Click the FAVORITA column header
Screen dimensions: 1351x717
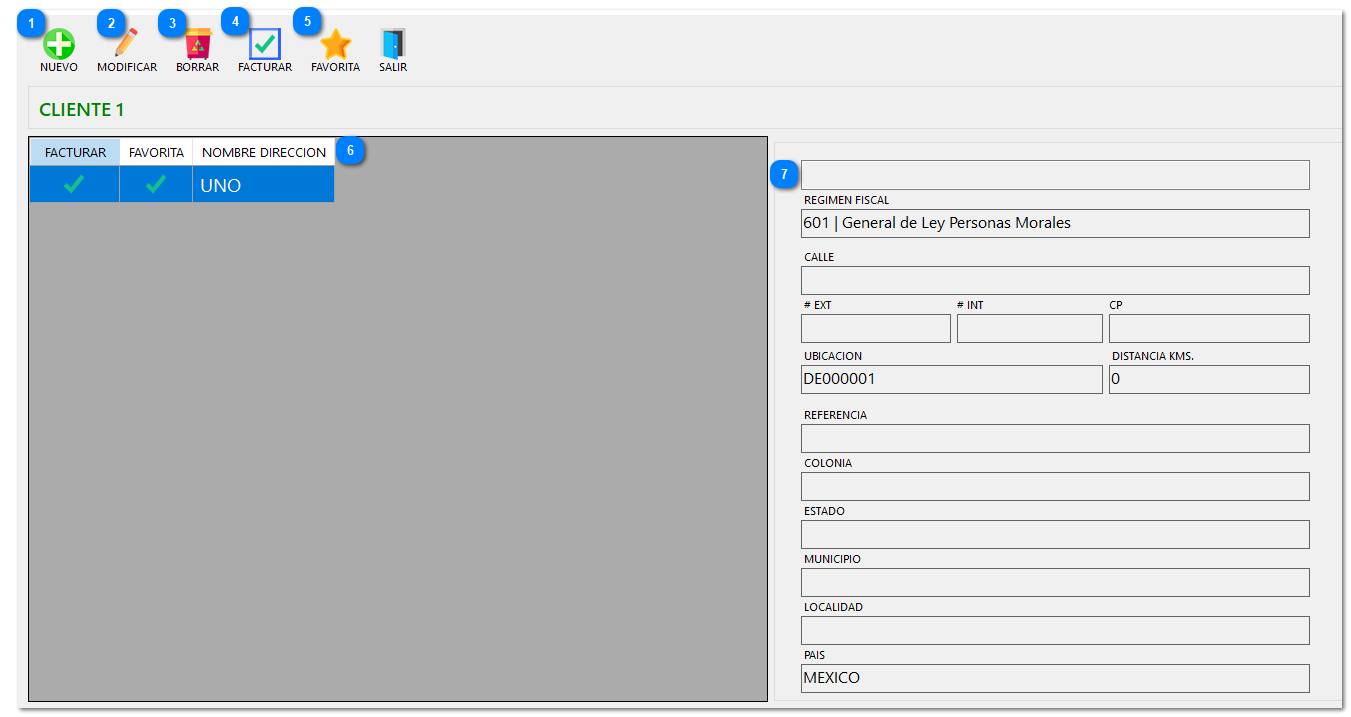tap(156, 152)
